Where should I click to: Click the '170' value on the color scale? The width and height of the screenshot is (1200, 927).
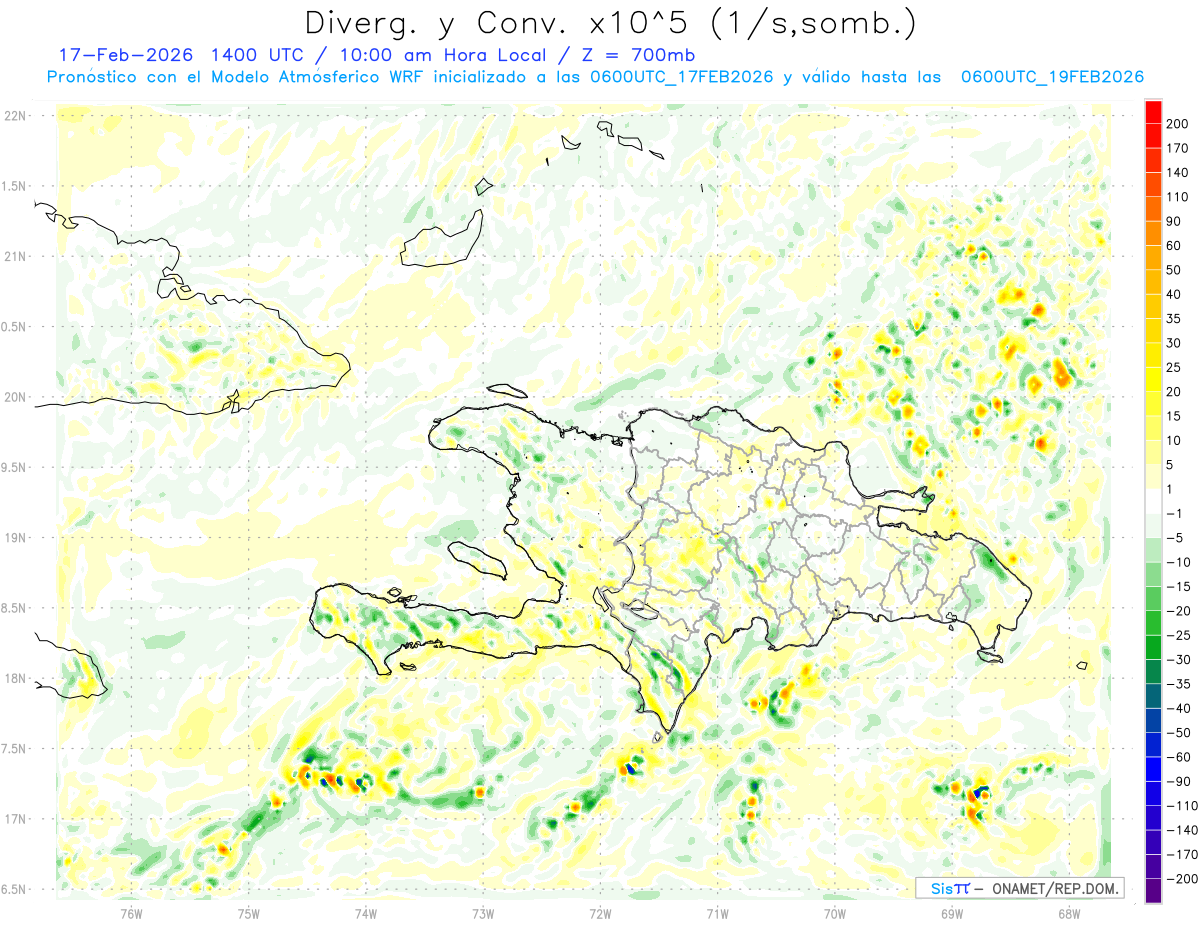click(1178, 148)
